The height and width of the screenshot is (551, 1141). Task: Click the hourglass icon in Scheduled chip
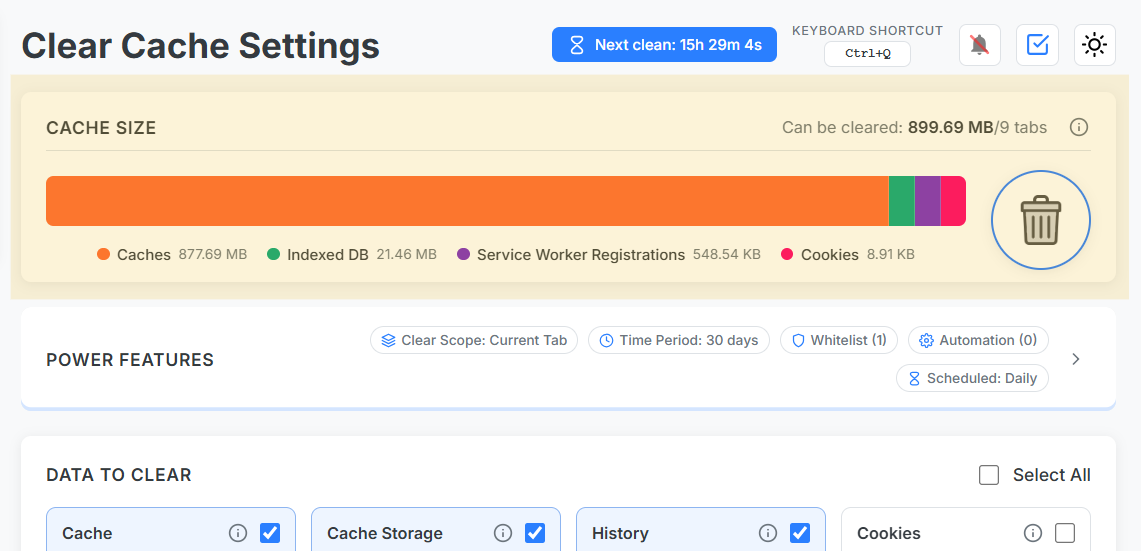914,378
